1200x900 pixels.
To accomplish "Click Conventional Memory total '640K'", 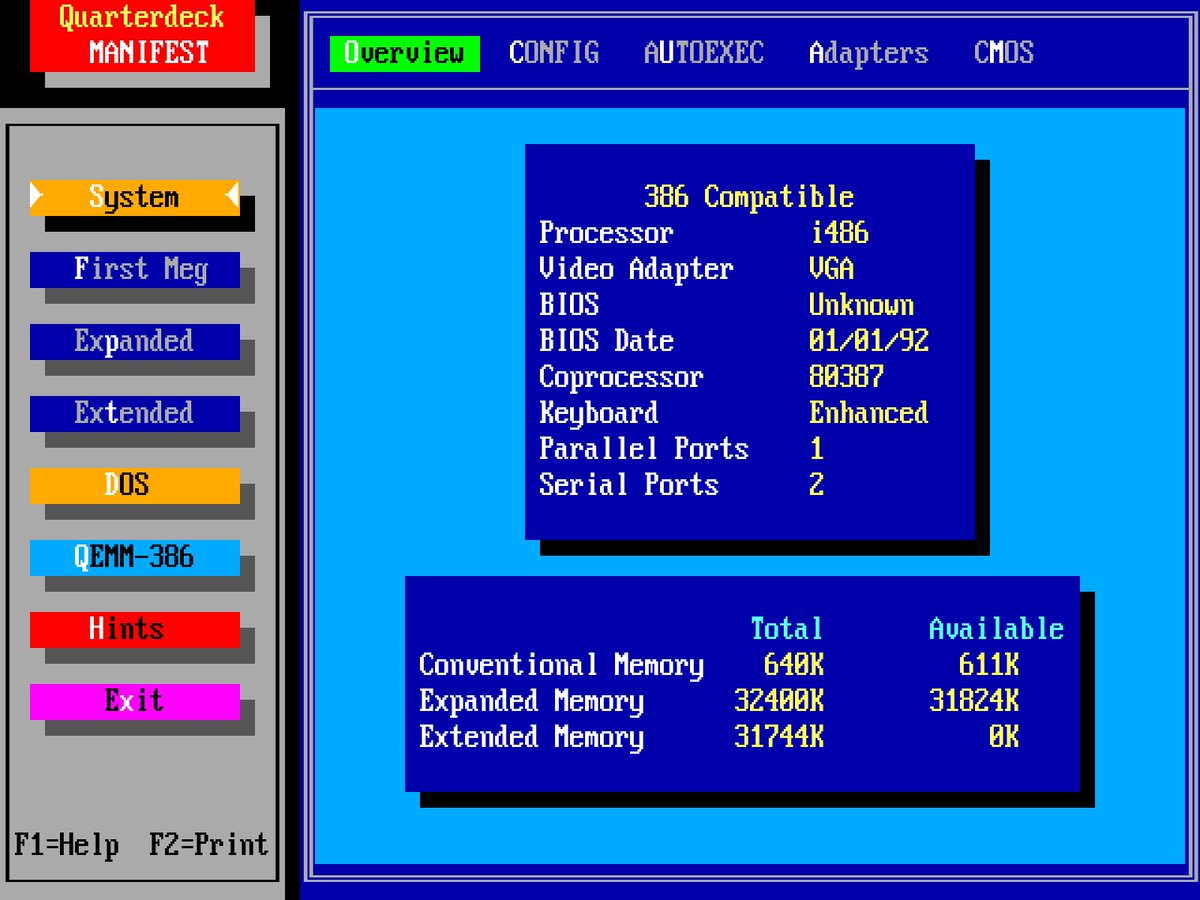I will coord(794,665).
